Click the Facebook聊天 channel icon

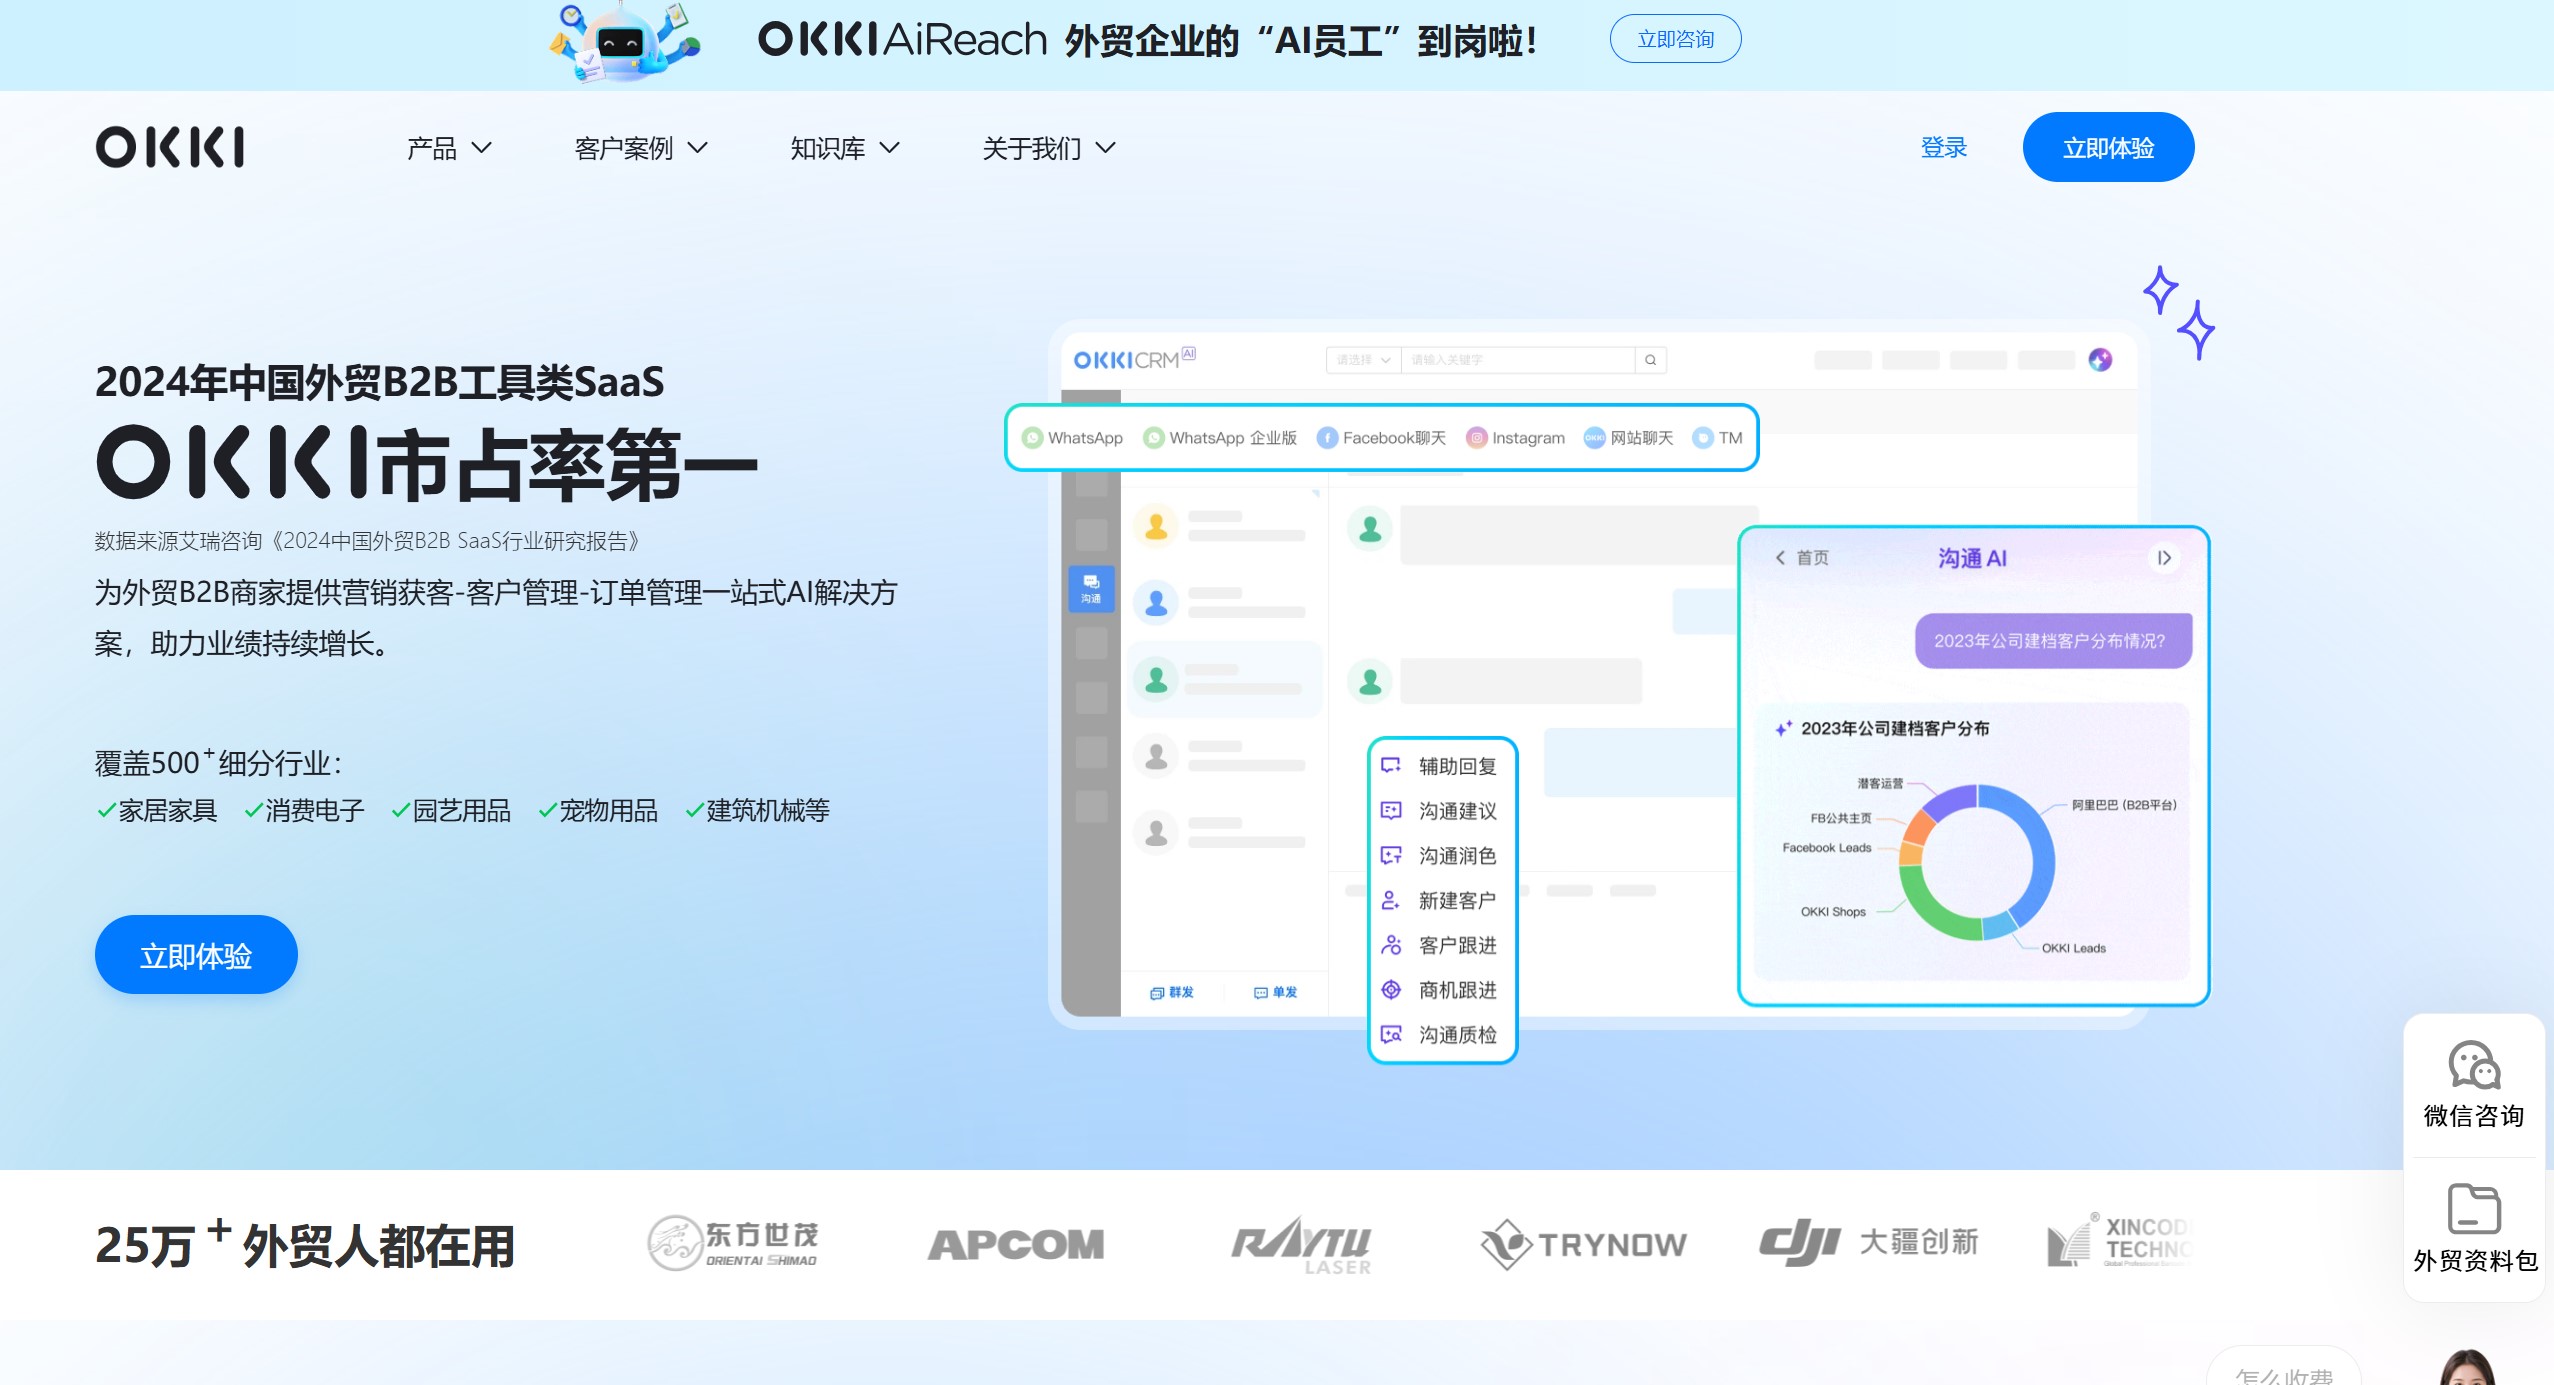[1326, 437]
